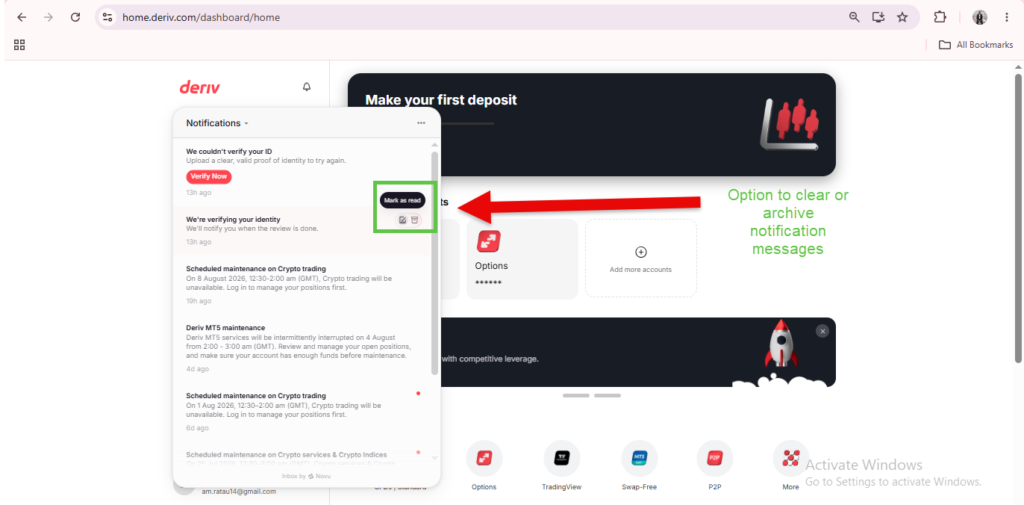Click the Novu inbox footer link
This screenshot has height=505, width=1024.
306,476
